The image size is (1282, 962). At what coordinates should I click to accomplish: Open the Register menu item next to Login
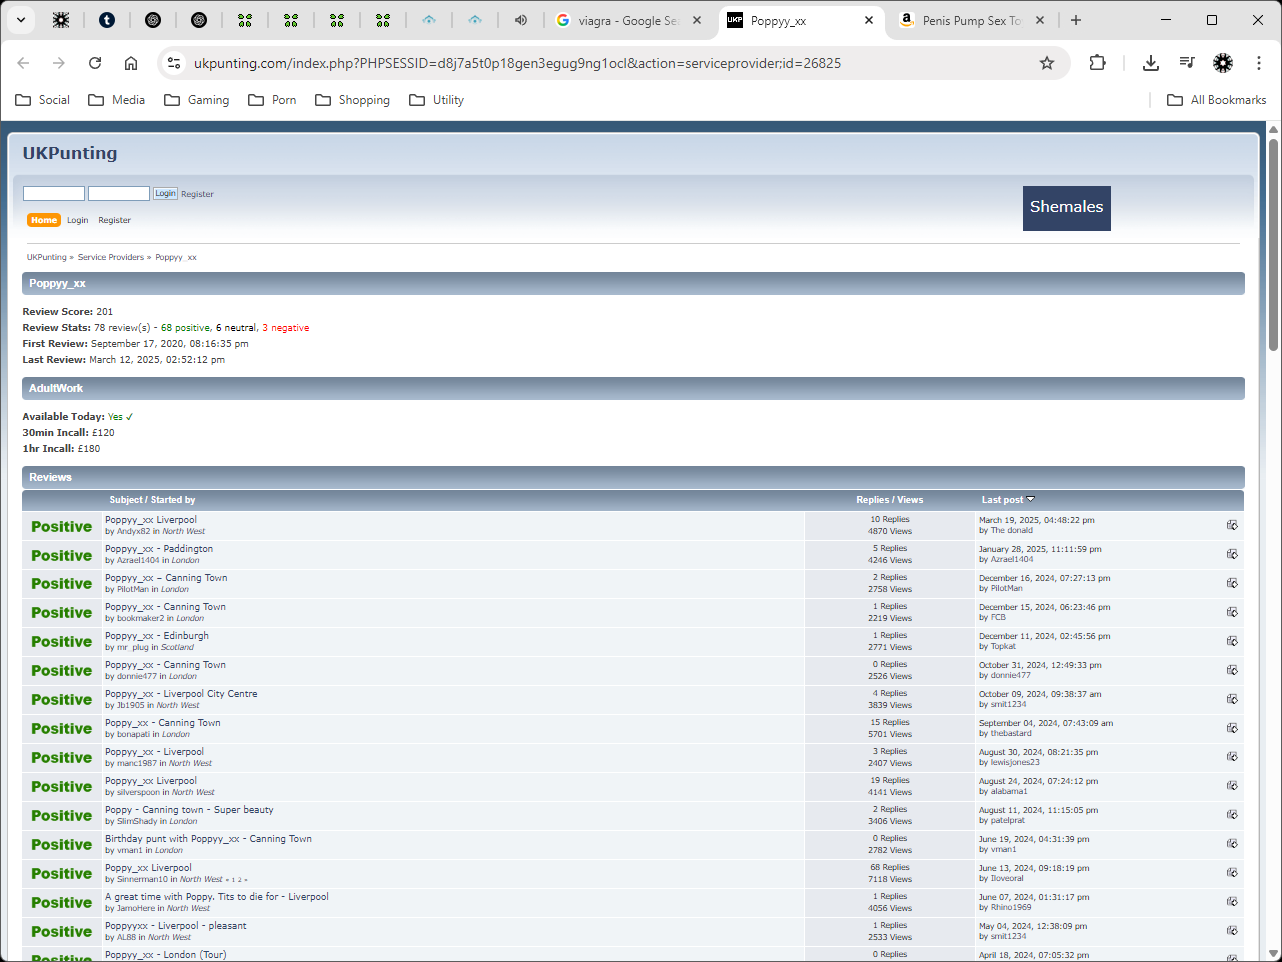[x=114, y=220]
